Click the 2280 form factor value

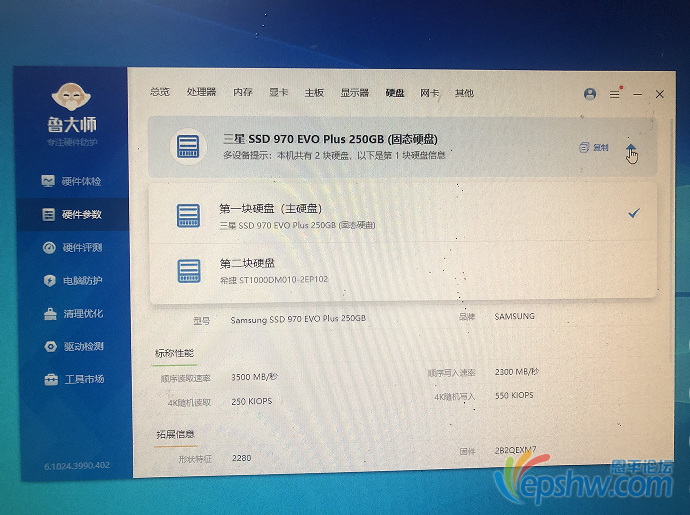tap(242, 458)
